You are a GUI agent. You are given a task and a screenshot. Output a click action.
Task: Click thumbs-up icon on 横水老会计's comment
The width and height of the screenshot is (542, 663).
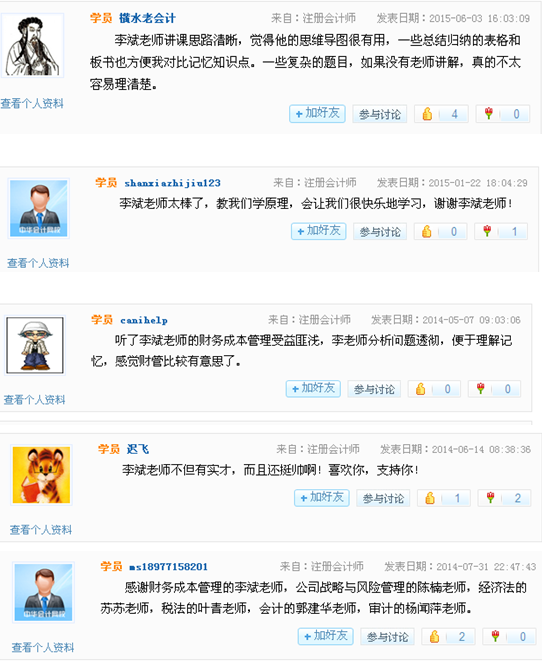coord(427,114)
